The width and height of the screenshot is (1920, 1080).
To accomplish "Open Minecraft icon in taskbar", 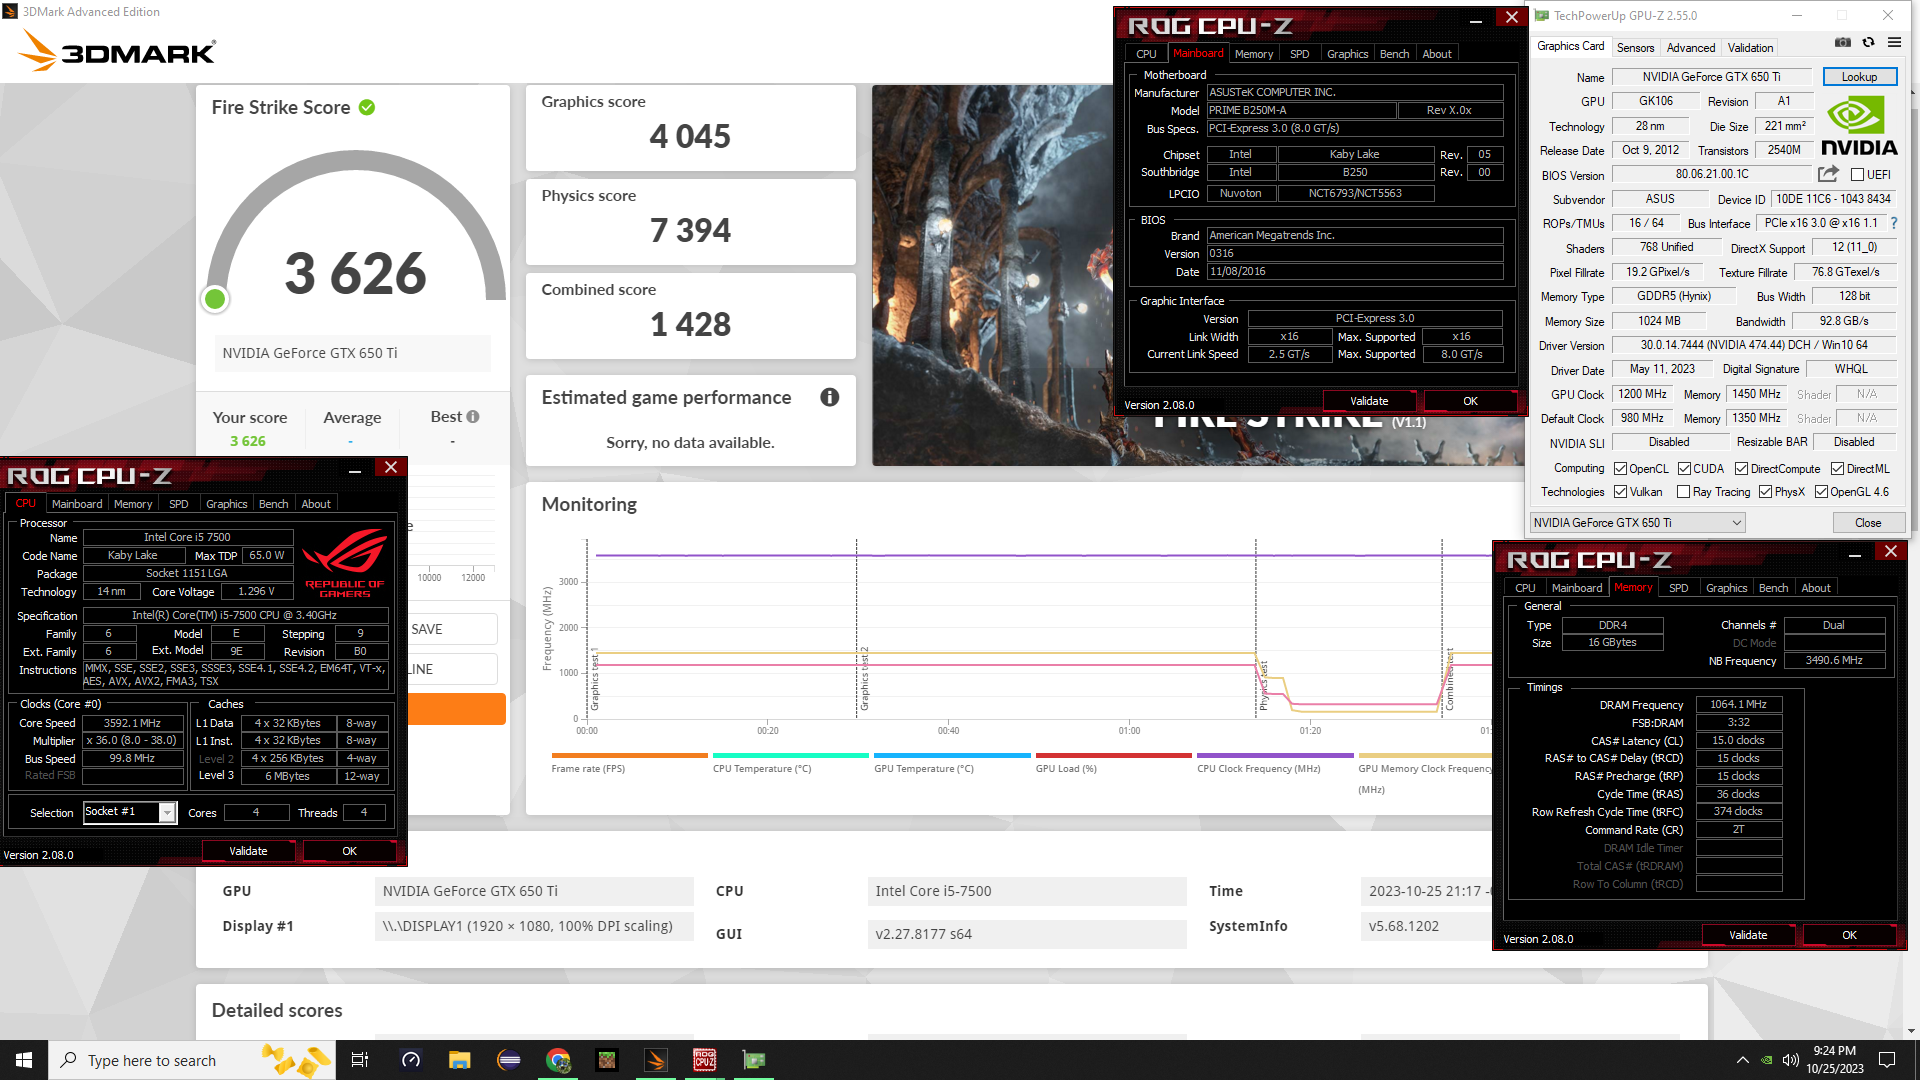I will 607,1060.
